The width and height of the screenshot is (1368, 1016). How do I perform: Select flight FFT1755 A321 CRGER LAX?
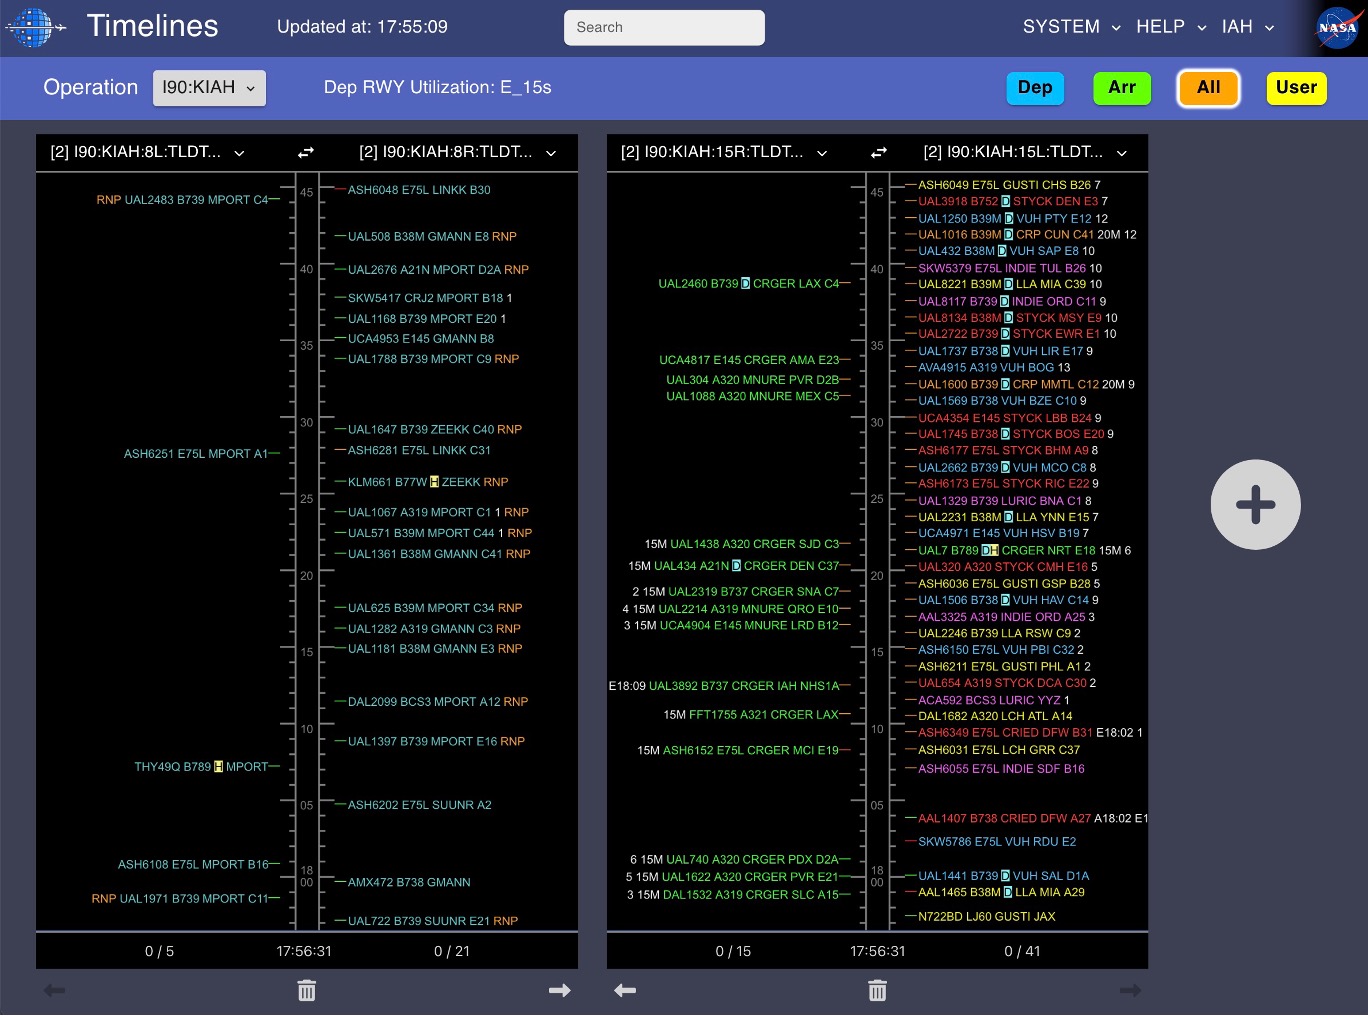point(751,715)
